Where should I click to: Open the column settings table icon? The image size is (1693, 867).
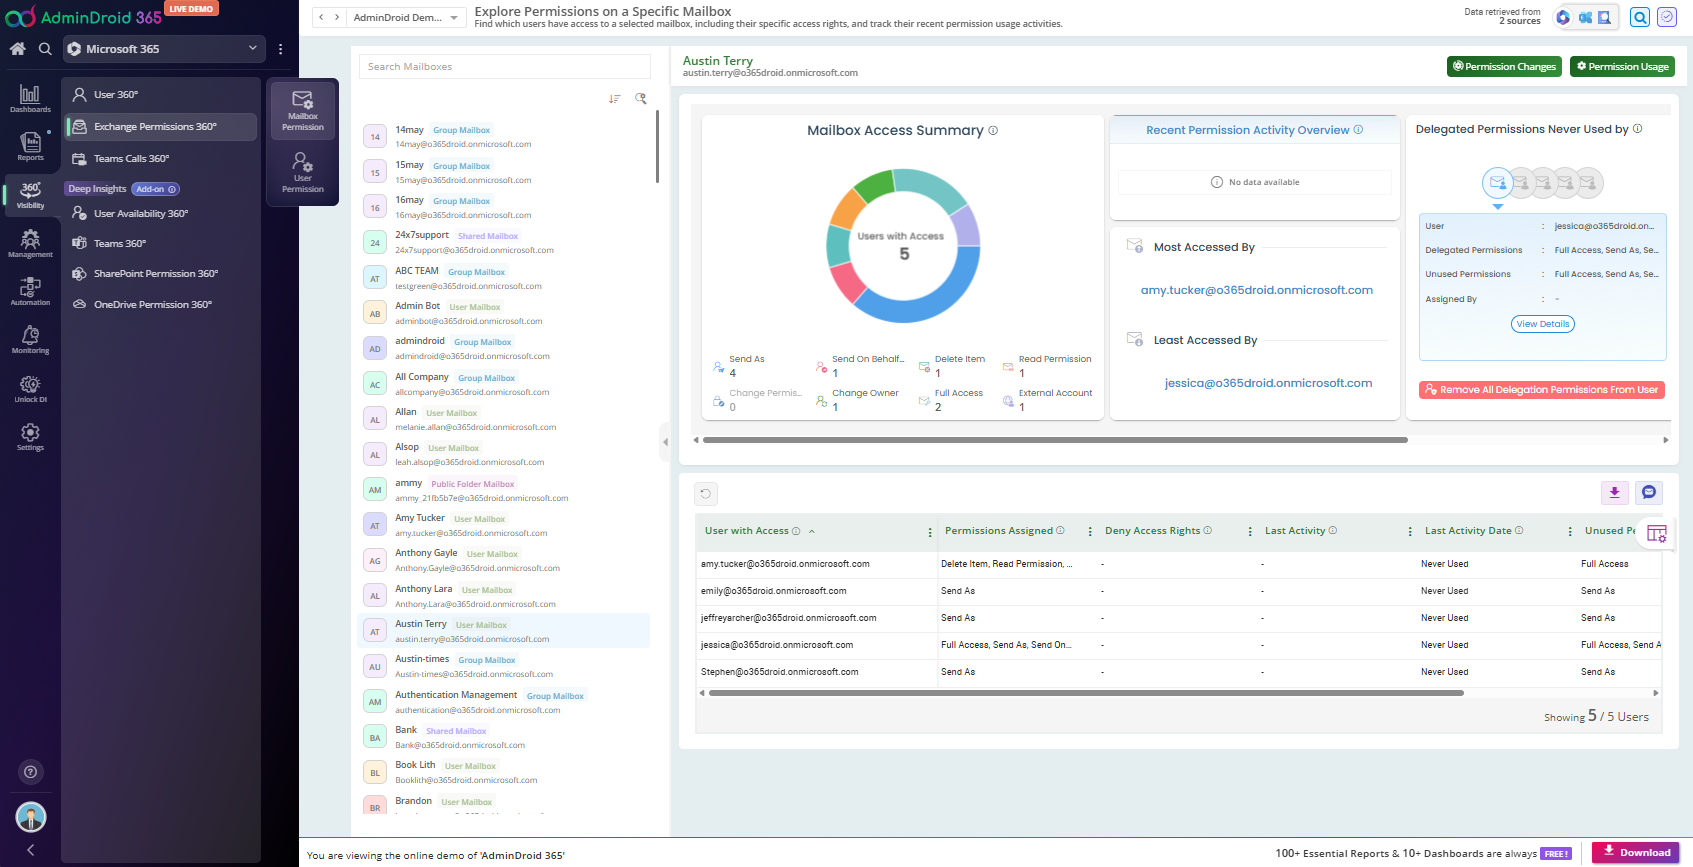pos(1656,534)
